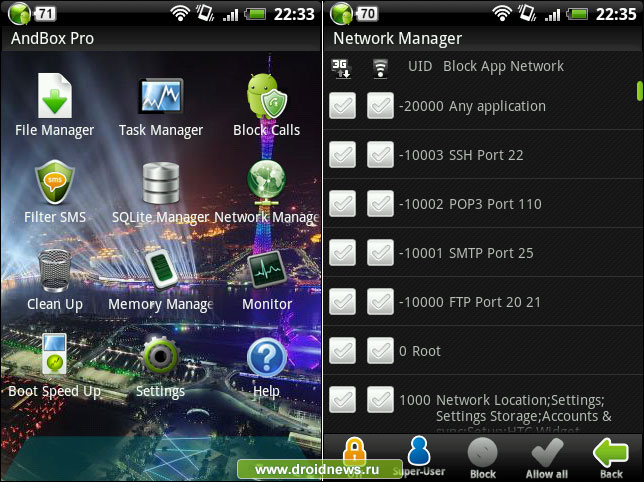The image size is (644, 482).
Task: Open the Help question mark icon
Action: click(267, 359)
